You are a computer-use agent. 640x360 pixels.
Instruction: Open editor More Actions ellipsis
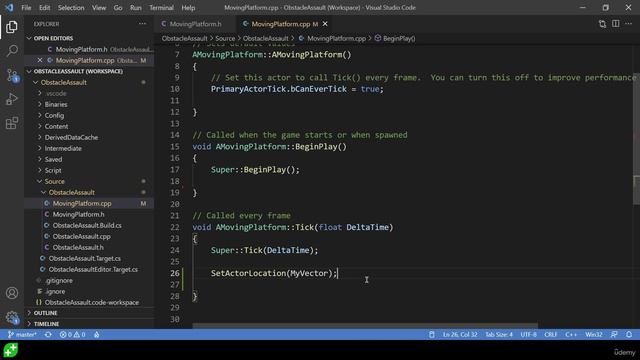point(629,24)
